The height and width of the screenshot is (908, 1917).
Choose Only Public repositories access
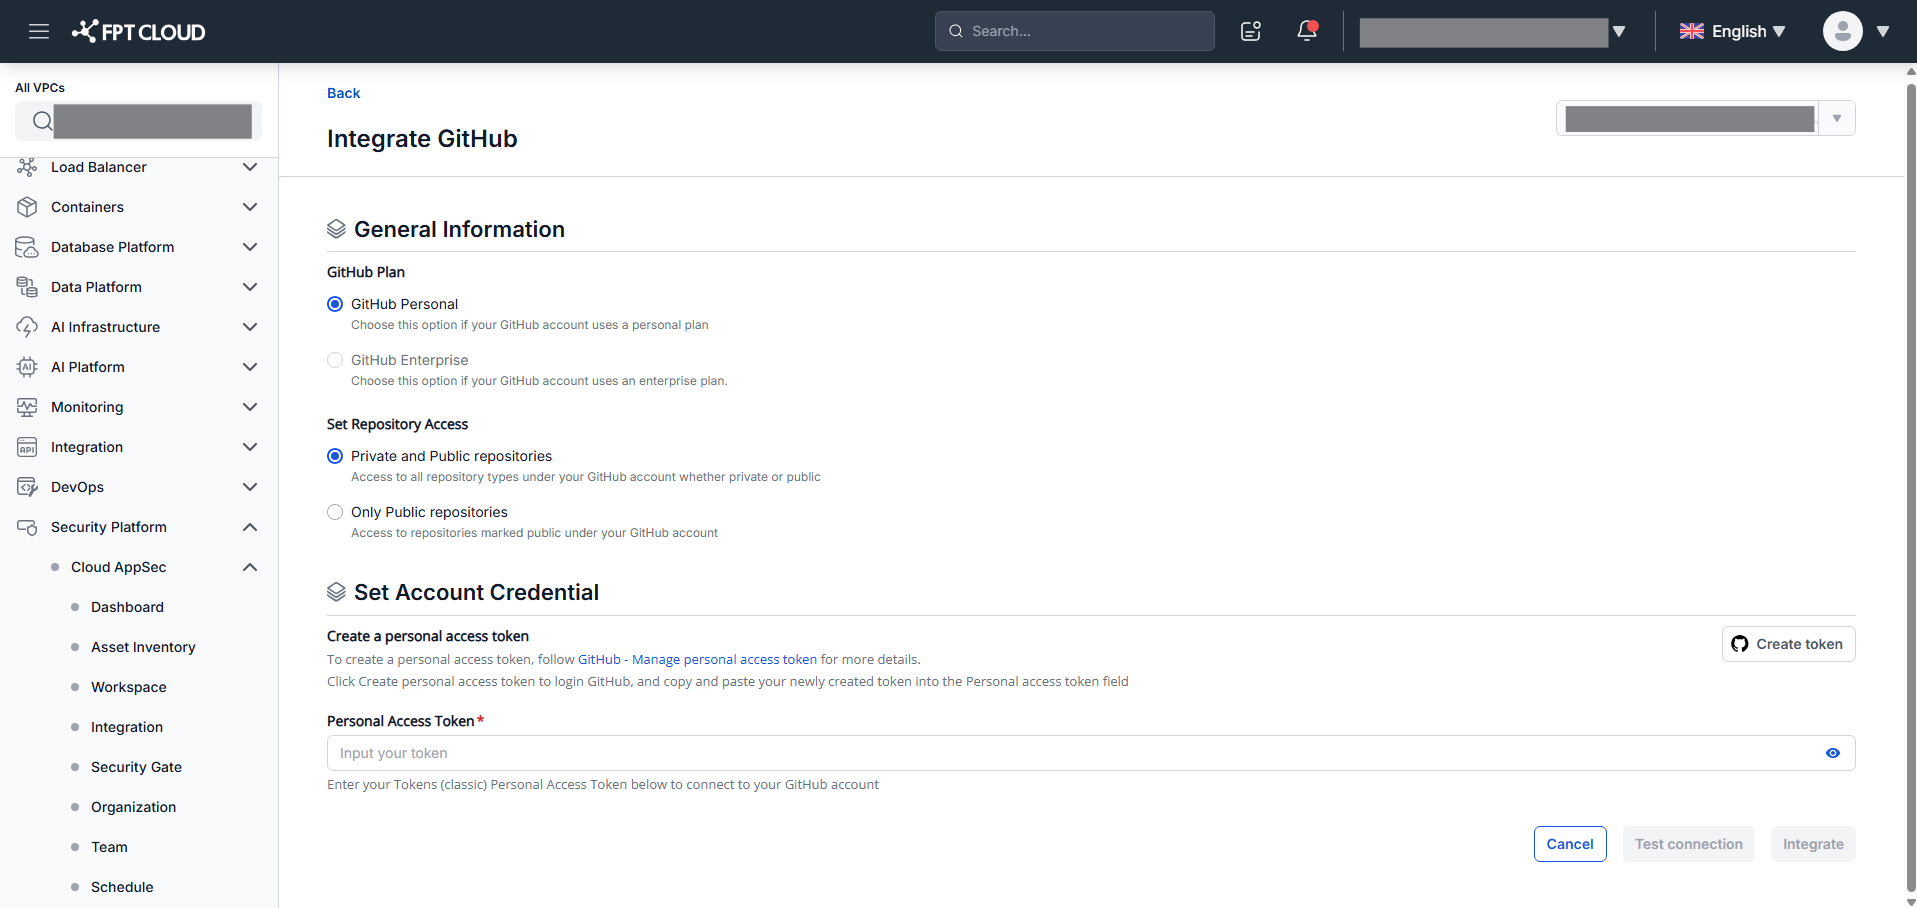click(335, 512)
